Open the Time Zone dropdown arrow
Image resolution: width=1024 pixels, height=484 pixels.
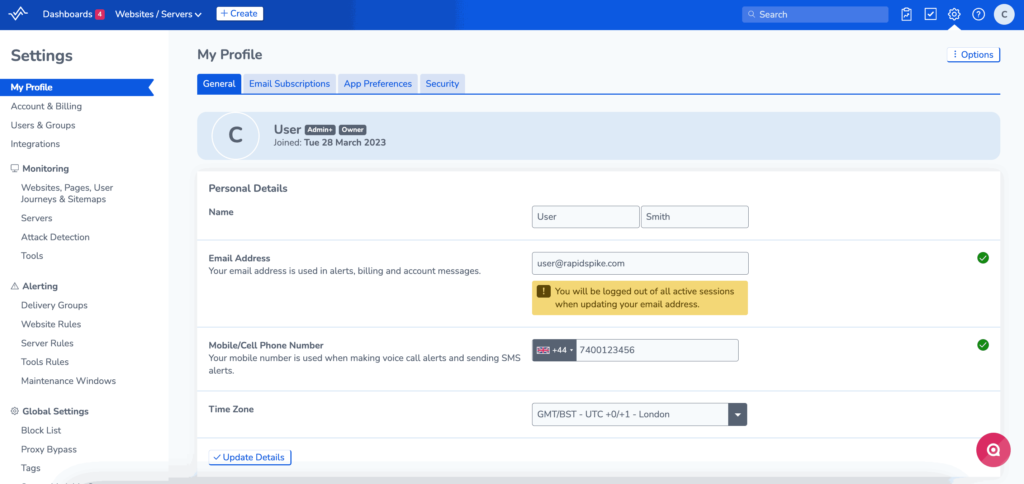pyautogui.click(x=737, y=415)
